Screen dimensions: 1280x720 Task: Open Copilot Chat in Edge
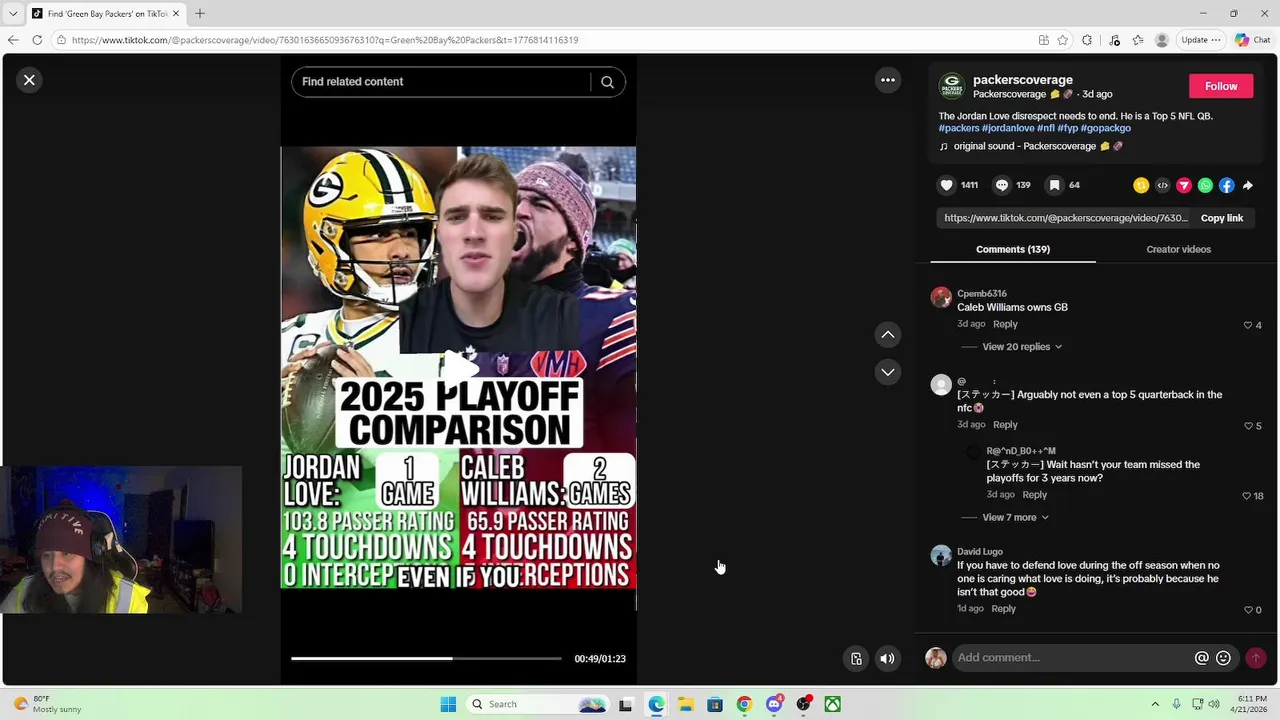(1252, 40)
